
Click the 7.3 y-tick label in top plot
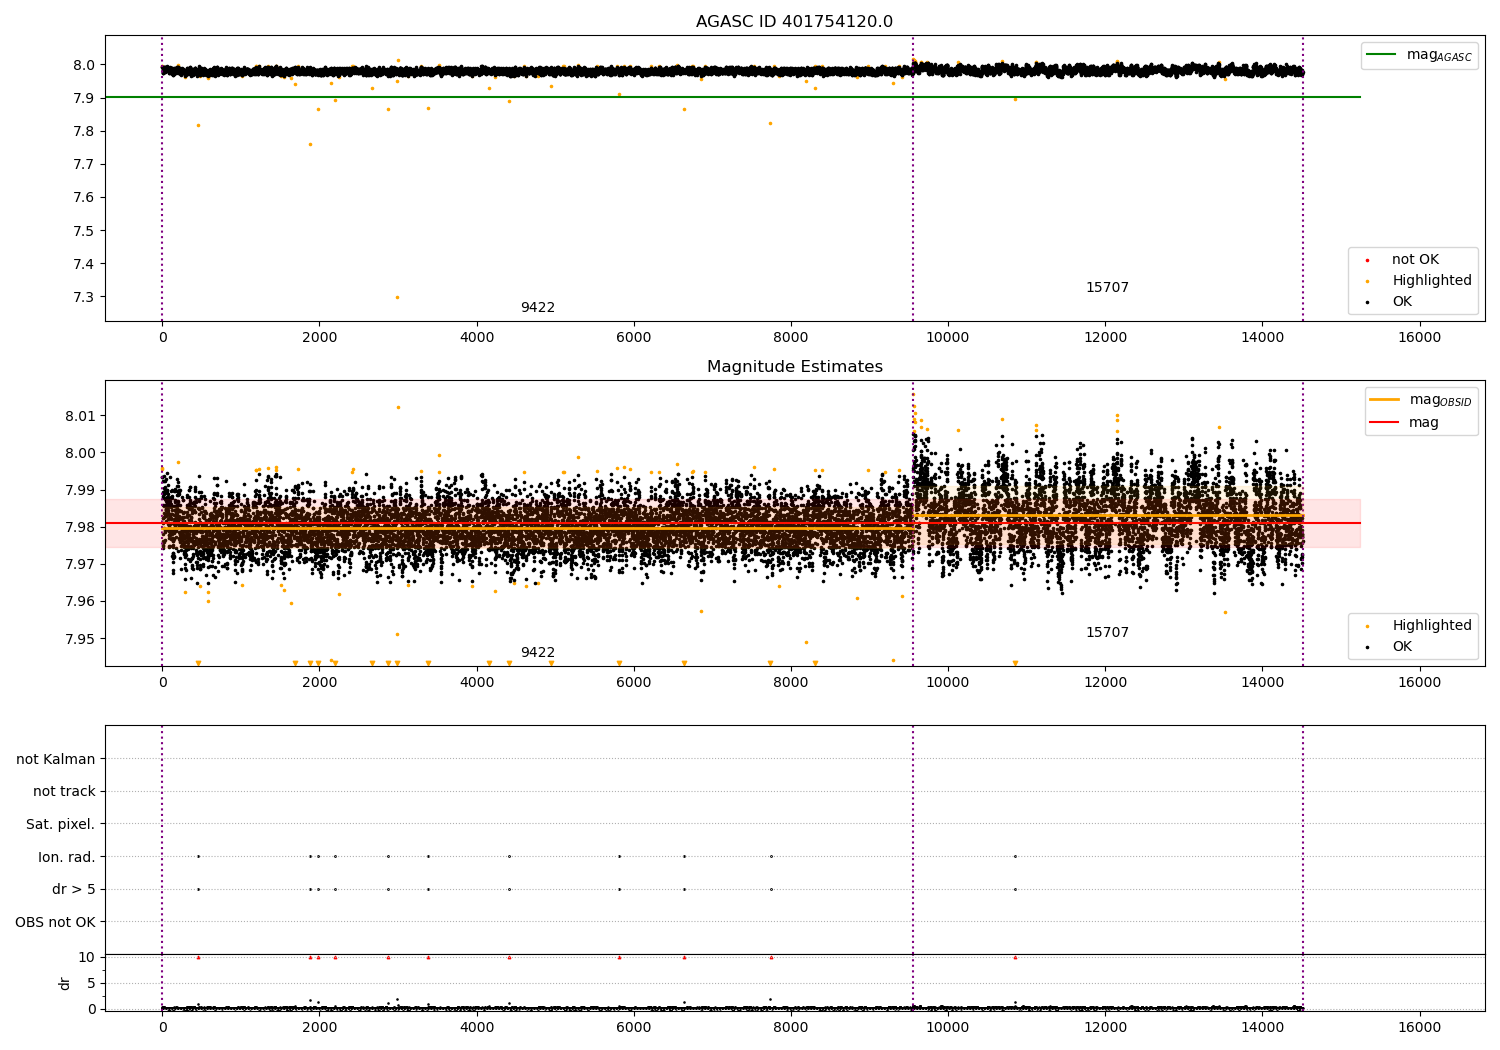pyautogui.click(x=85, y=297)
